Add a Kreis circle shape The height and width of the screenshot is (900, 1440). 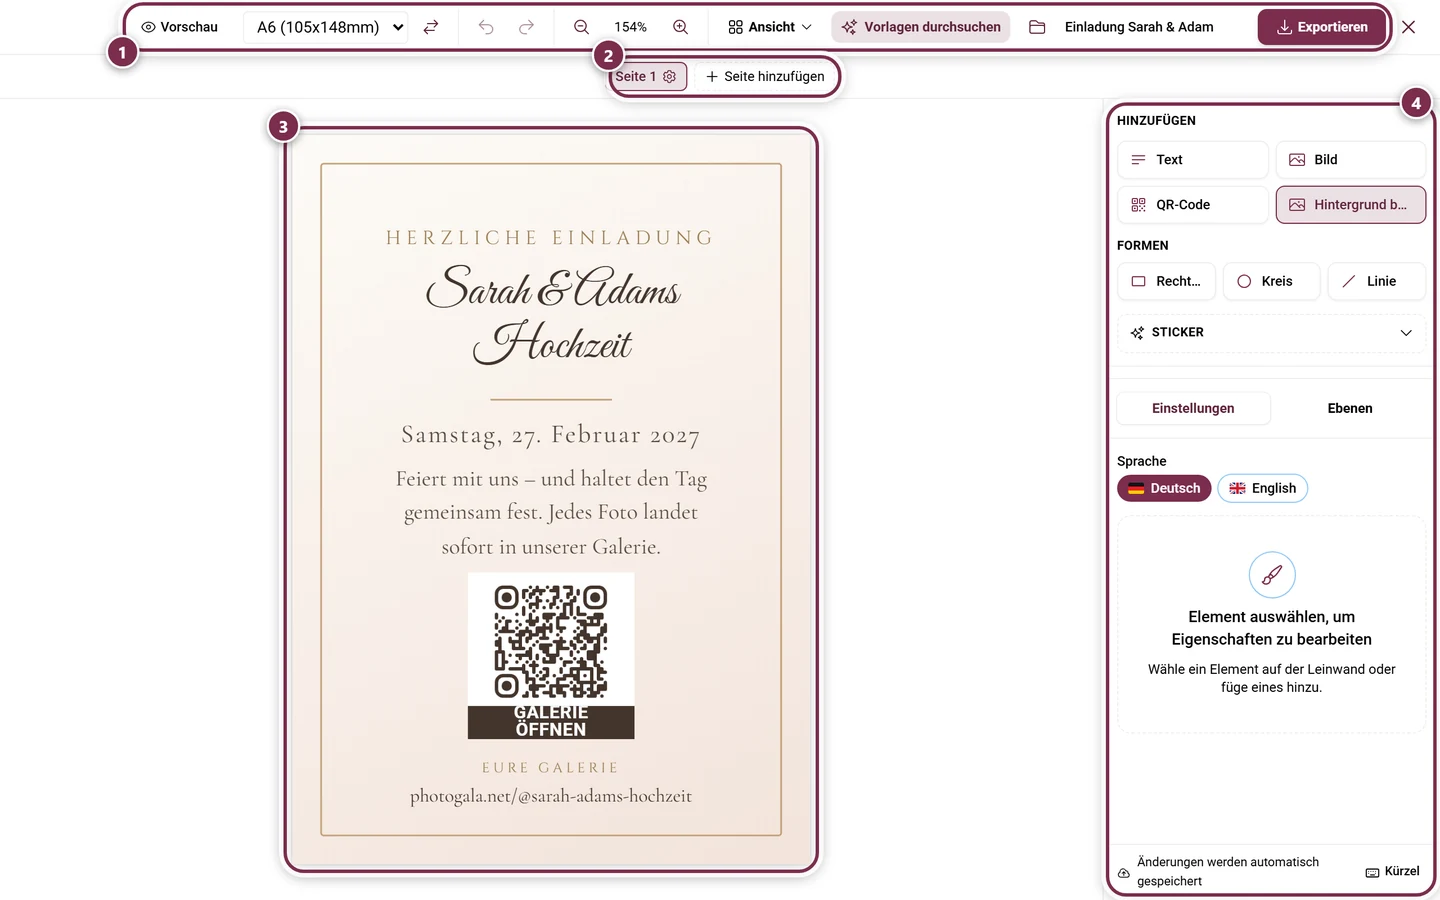pos(1271,282)
